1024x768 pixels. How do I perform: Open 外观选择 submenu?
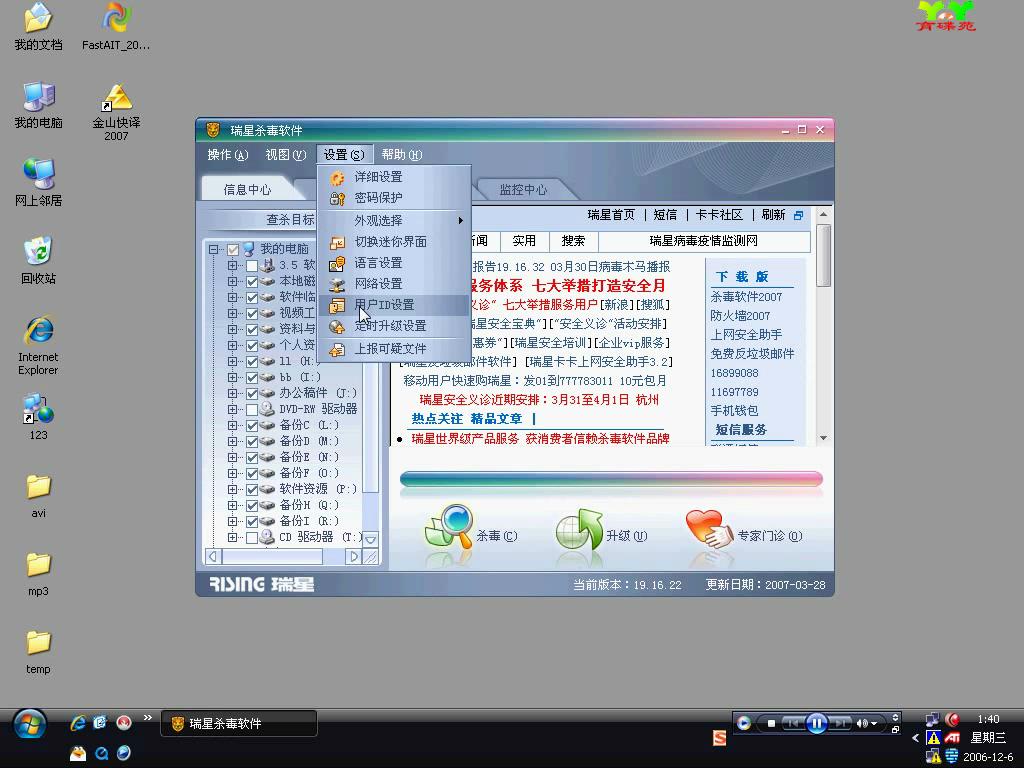(x=393, y=221)
